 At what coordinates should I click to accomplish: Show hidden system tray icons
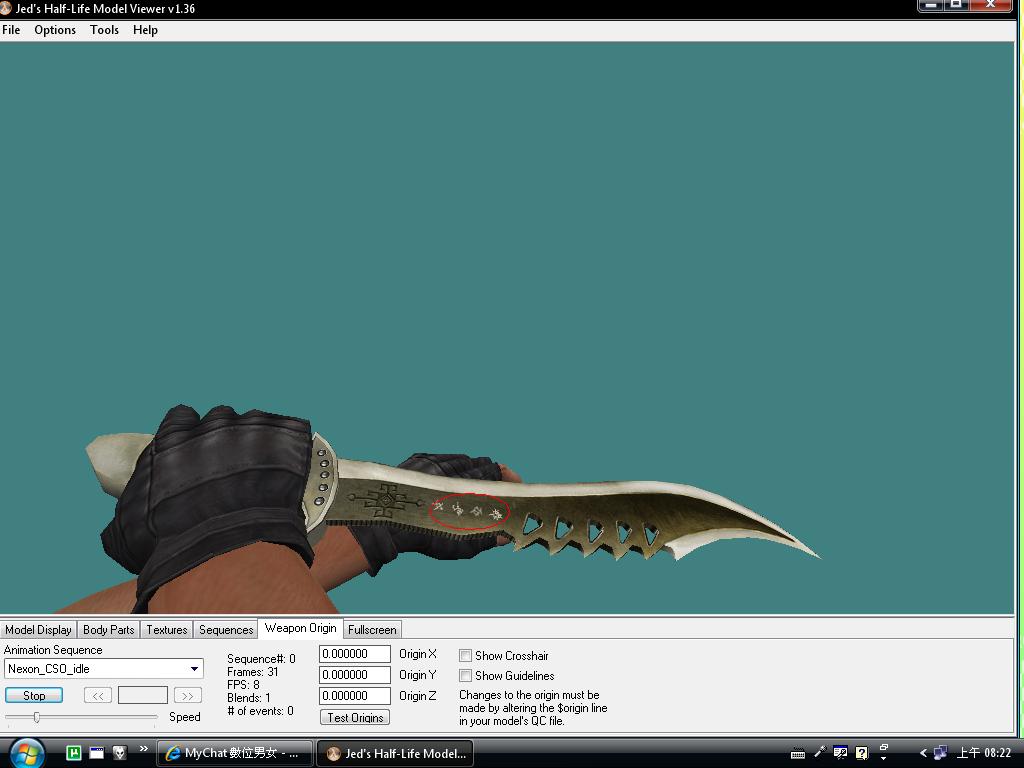923,753
